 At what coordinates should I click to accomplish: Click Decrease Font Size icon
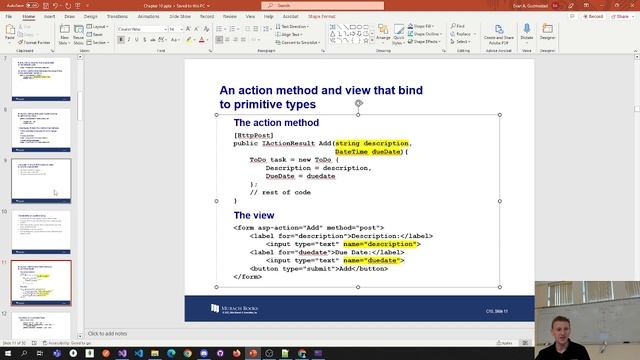[196, 29]
